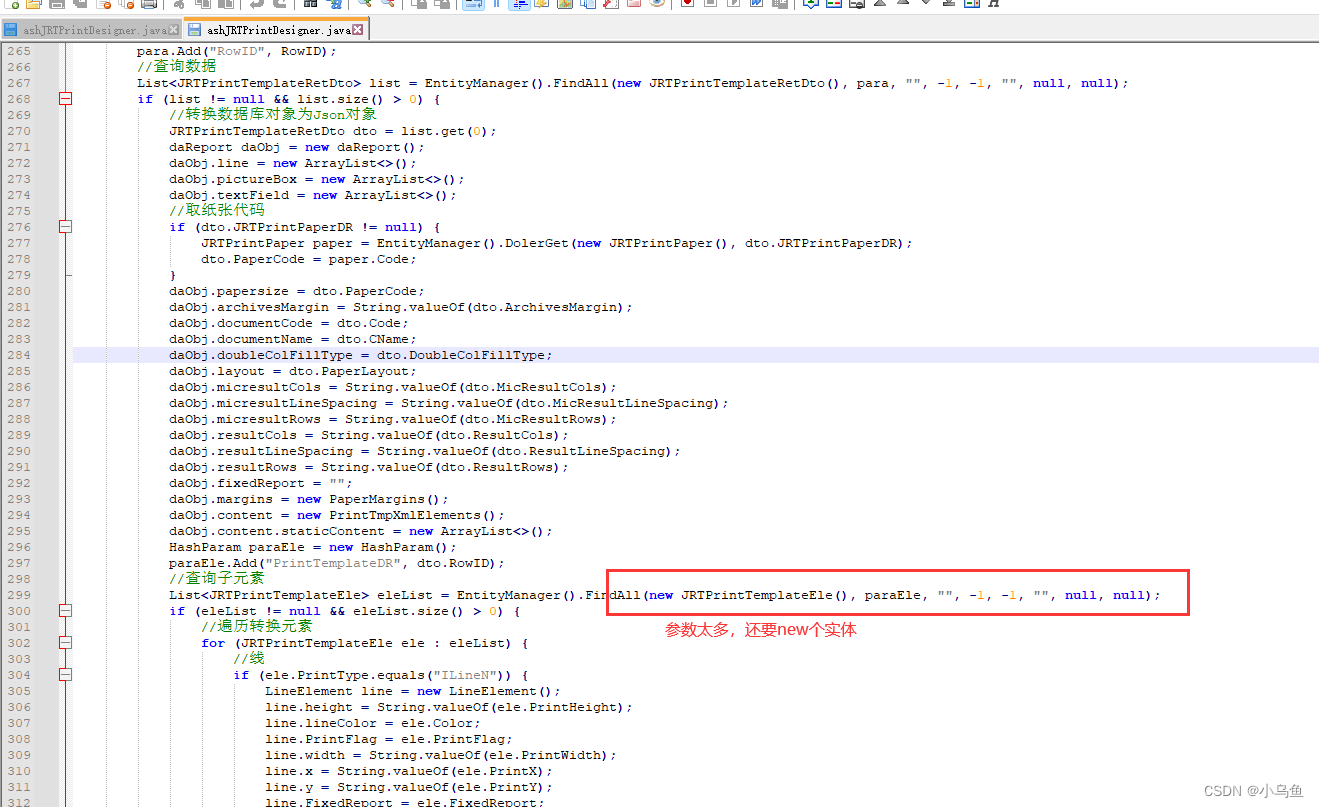The image size is (1319, 807).
Task: Collapse the fold block at line 268
Action: (x=66, y=99)
